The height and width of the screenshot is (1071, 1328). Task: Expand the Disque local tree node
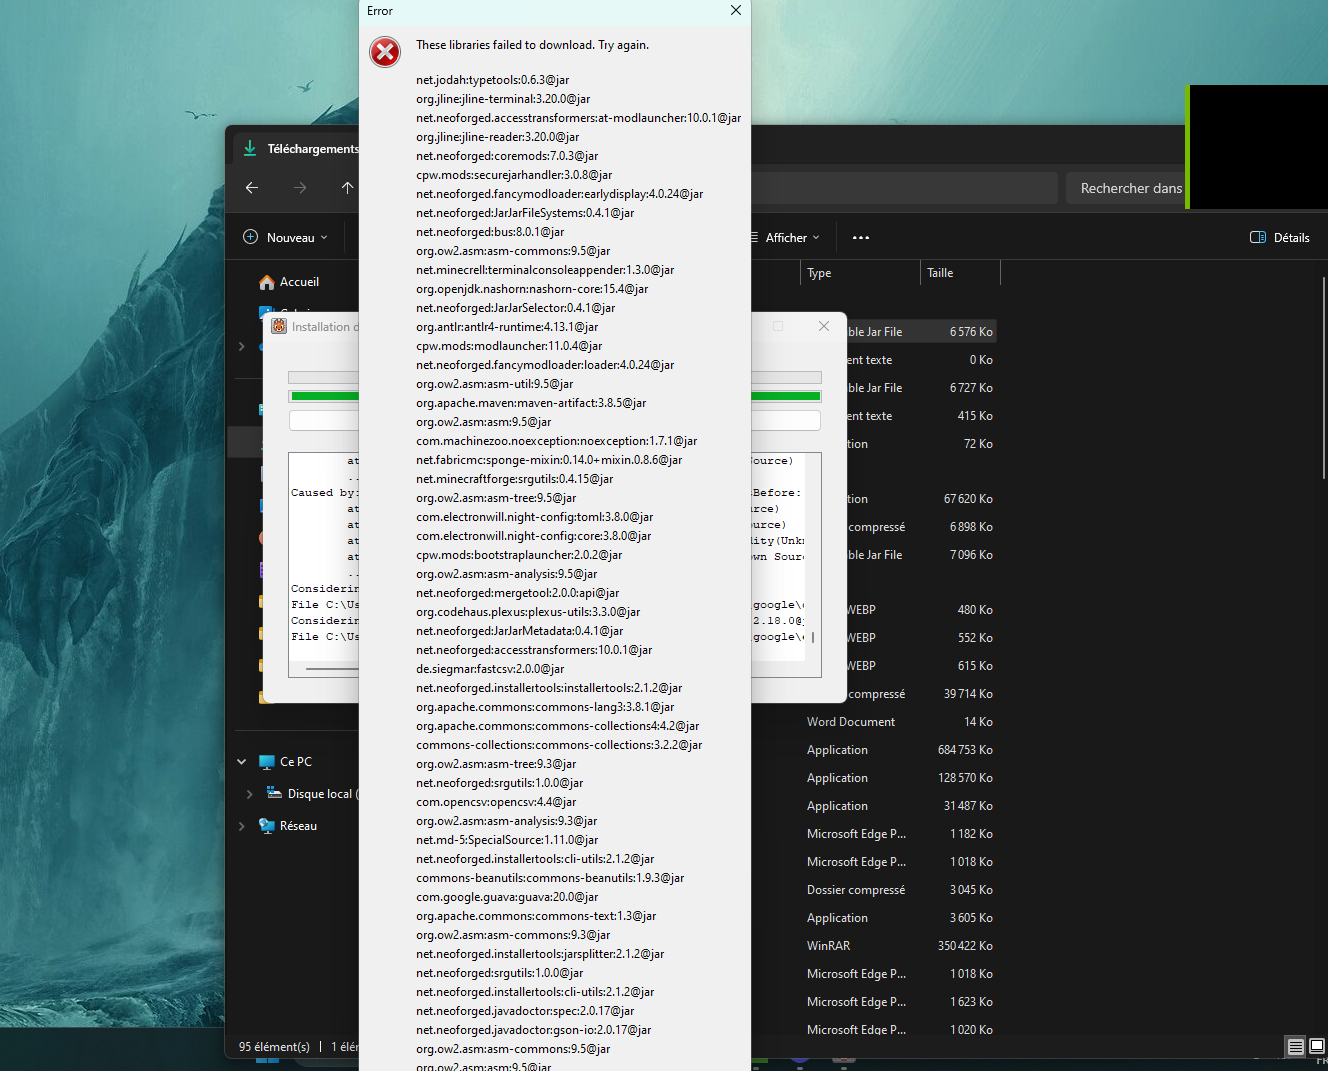pyautogui.click(x=249, y=794)
